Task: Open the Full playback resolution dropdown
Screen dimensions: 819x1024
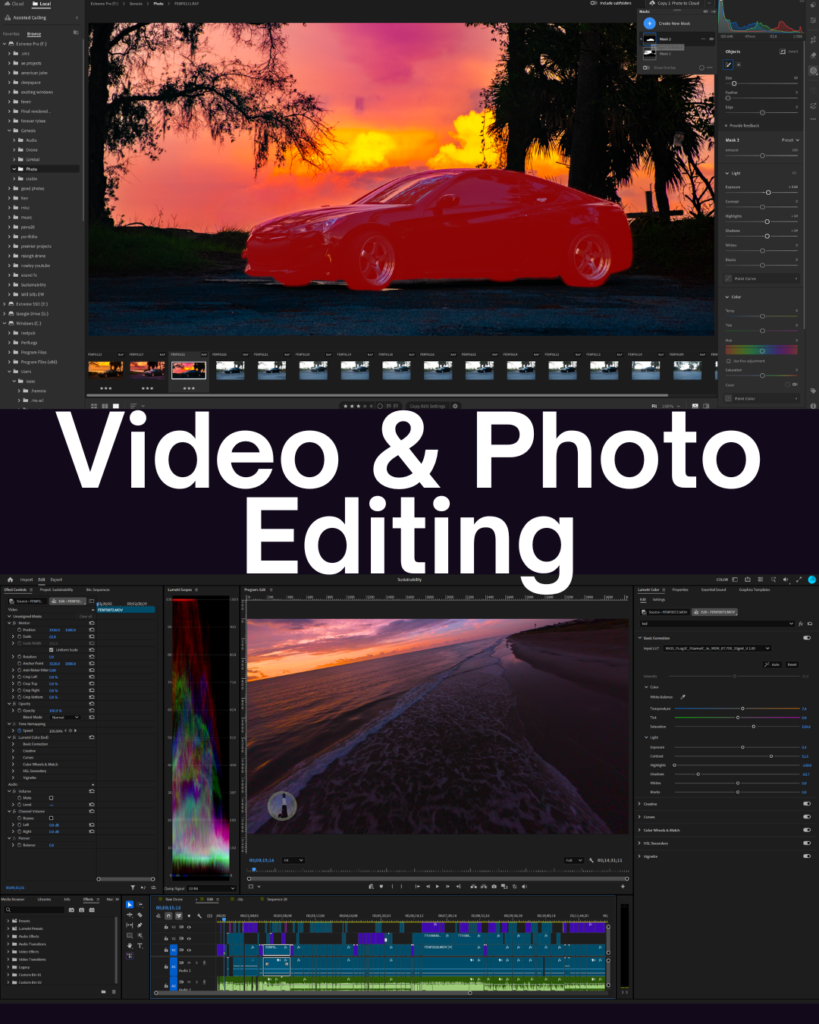Action: (x=573, y=860)
